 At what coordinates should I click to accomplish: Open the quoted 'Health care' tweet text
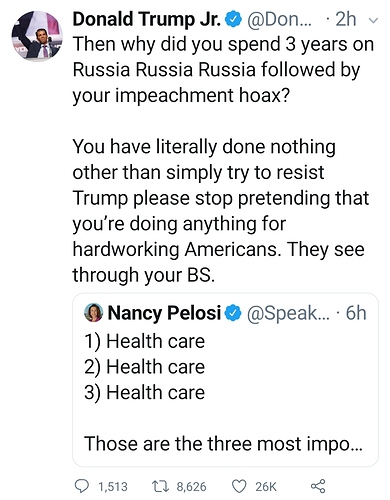point(144,367)
